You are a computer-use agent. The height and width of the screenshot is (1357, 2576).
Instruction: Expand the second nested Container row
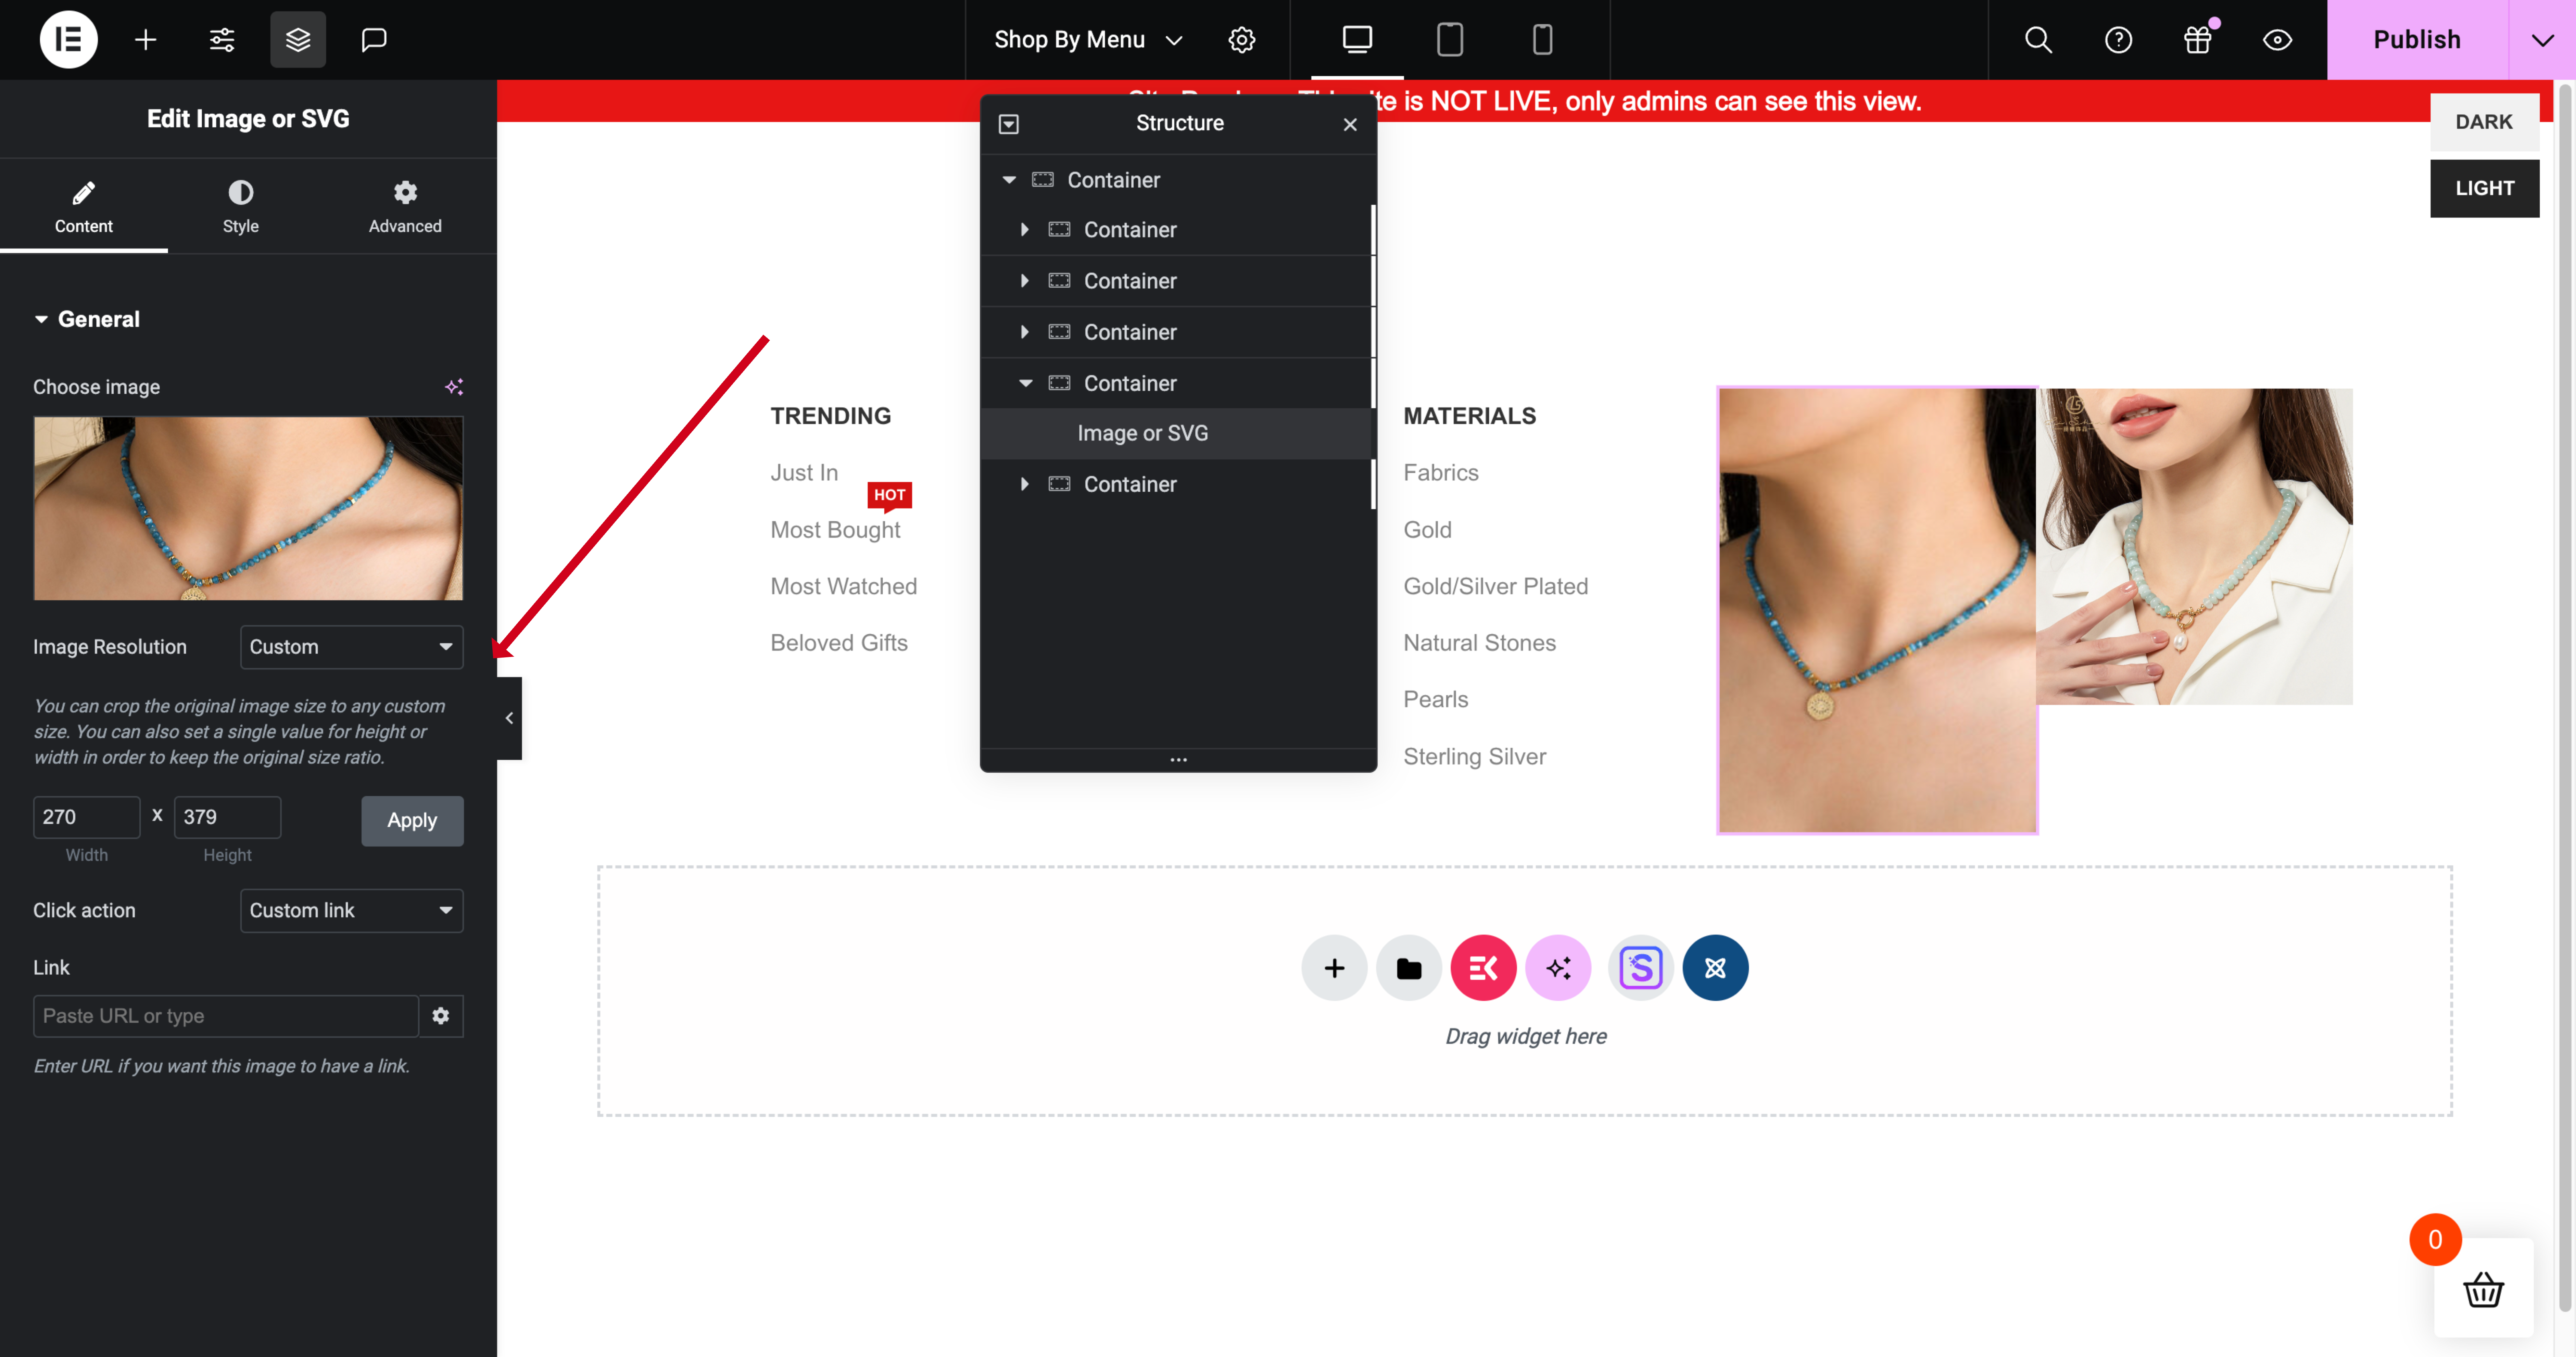(1025, 281)
